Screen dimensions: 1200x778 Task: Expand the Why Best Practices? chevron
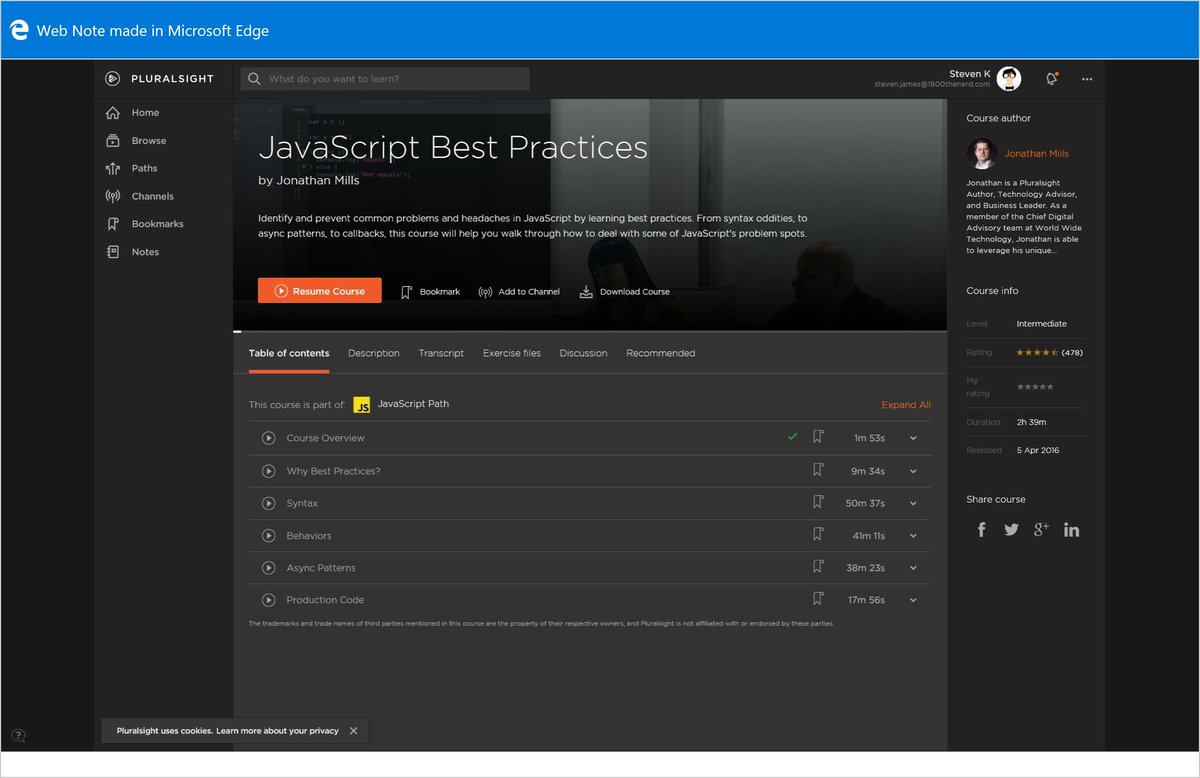click(x=913, y=471)
